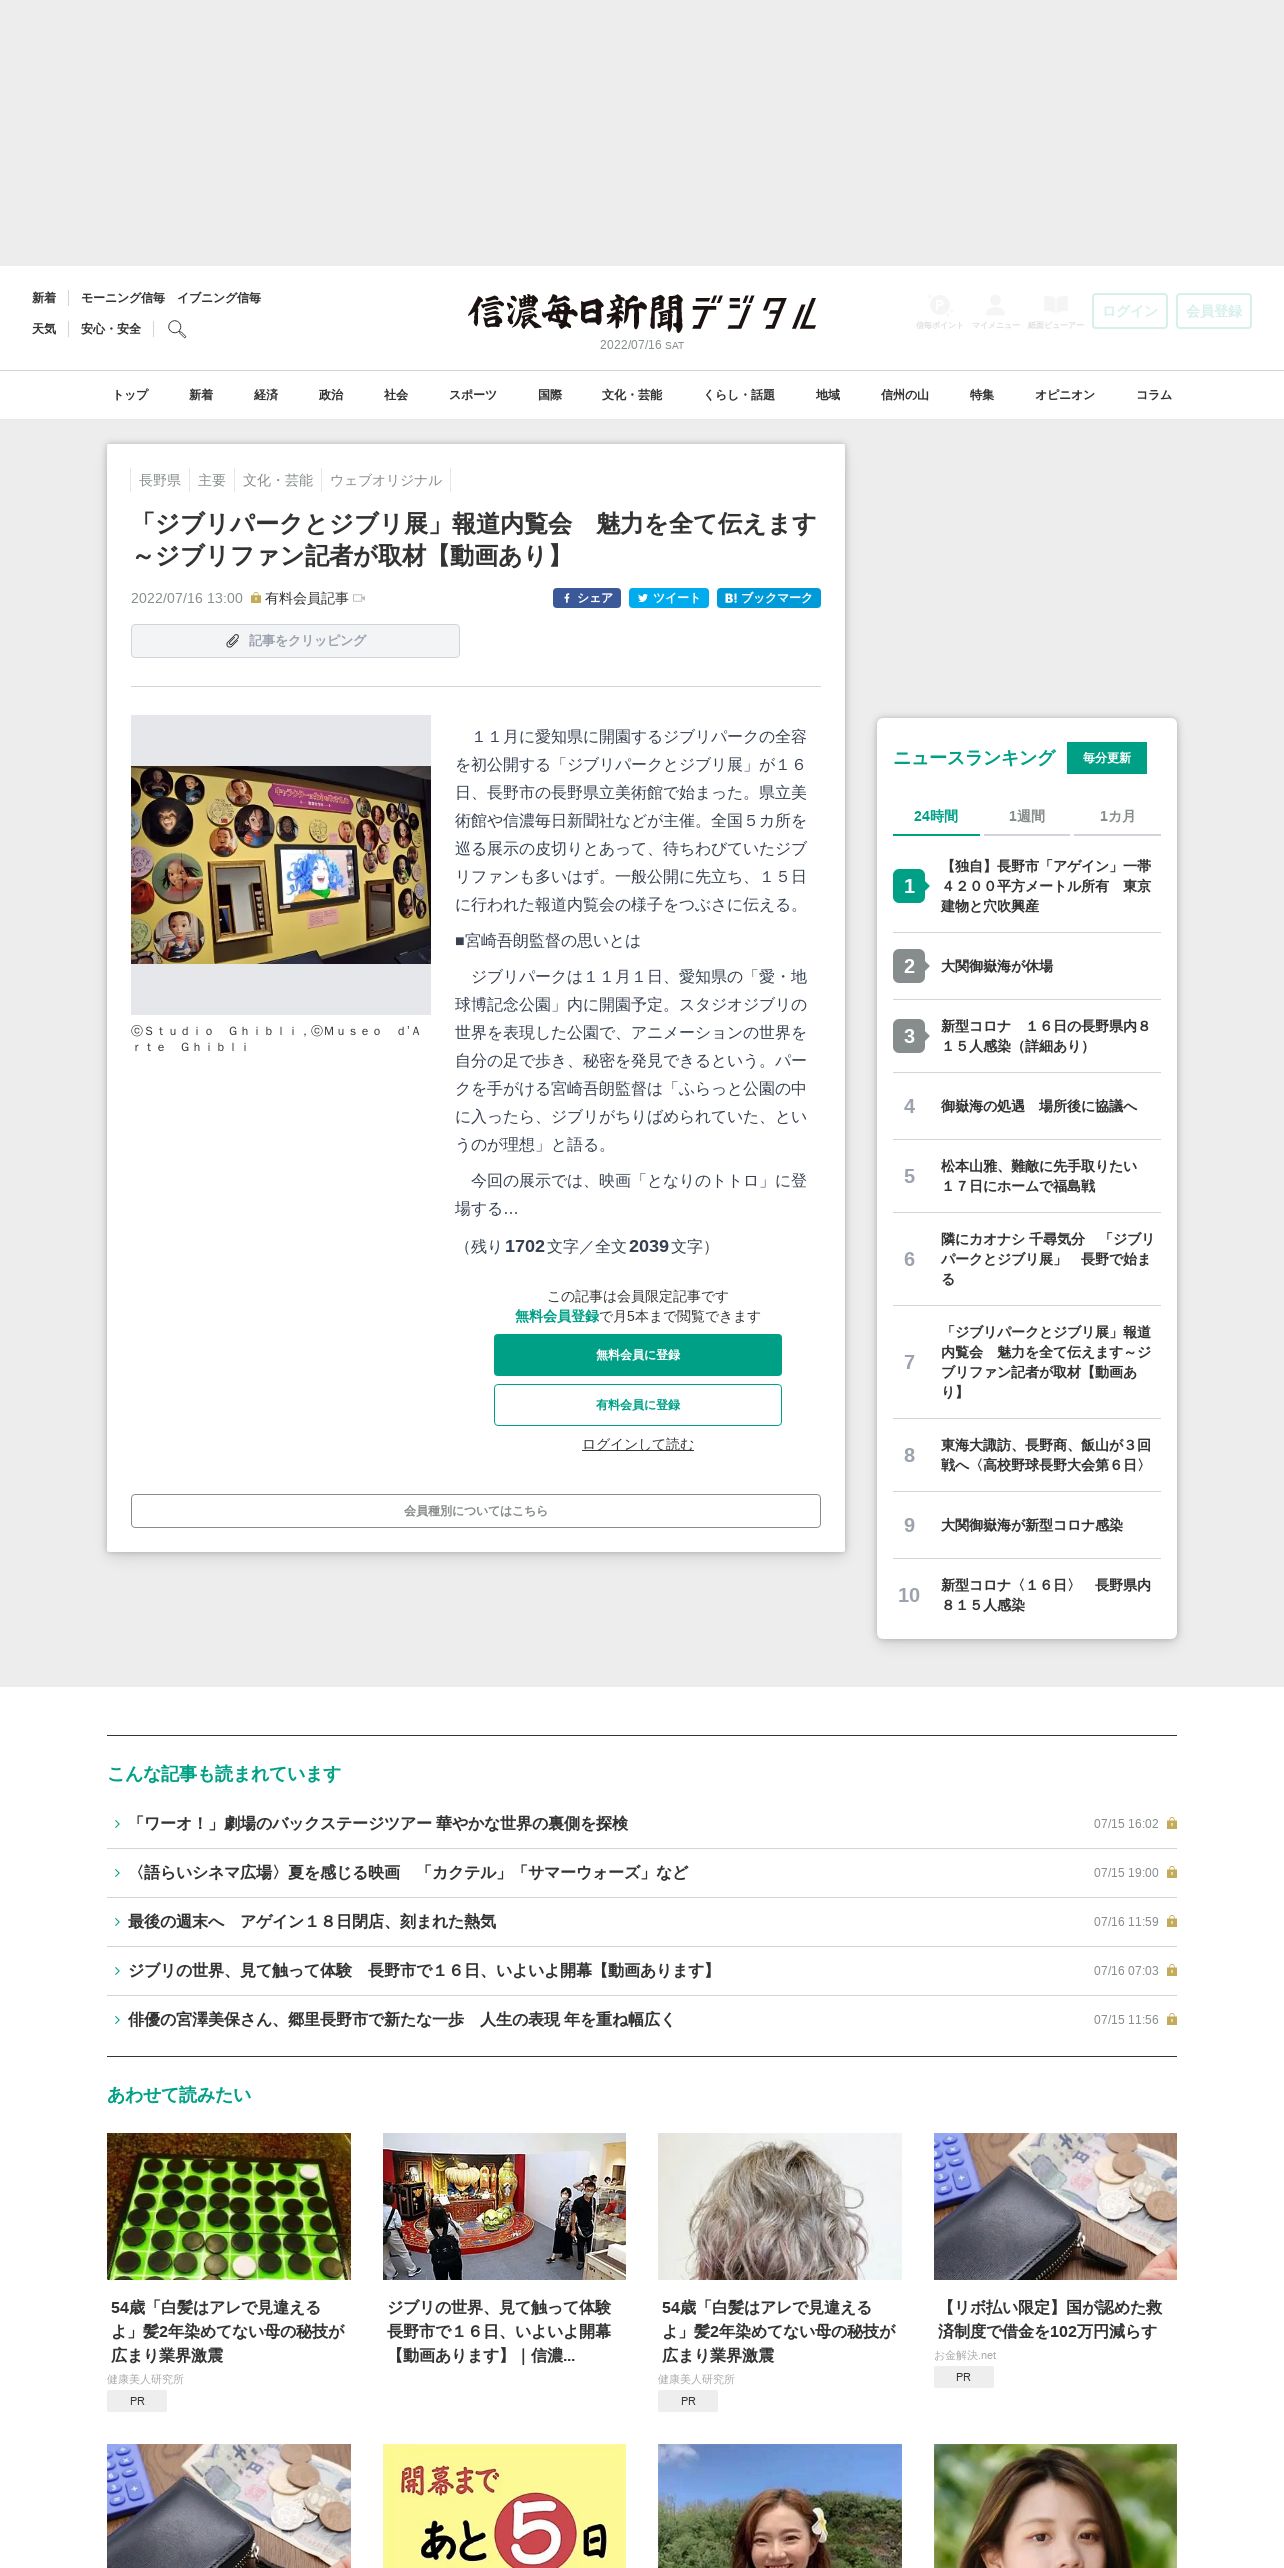Viewport: 1284px width, 2568px height.
Task: Switch ranking to 1カ月 tab
Action: [x=1117, y=816]
